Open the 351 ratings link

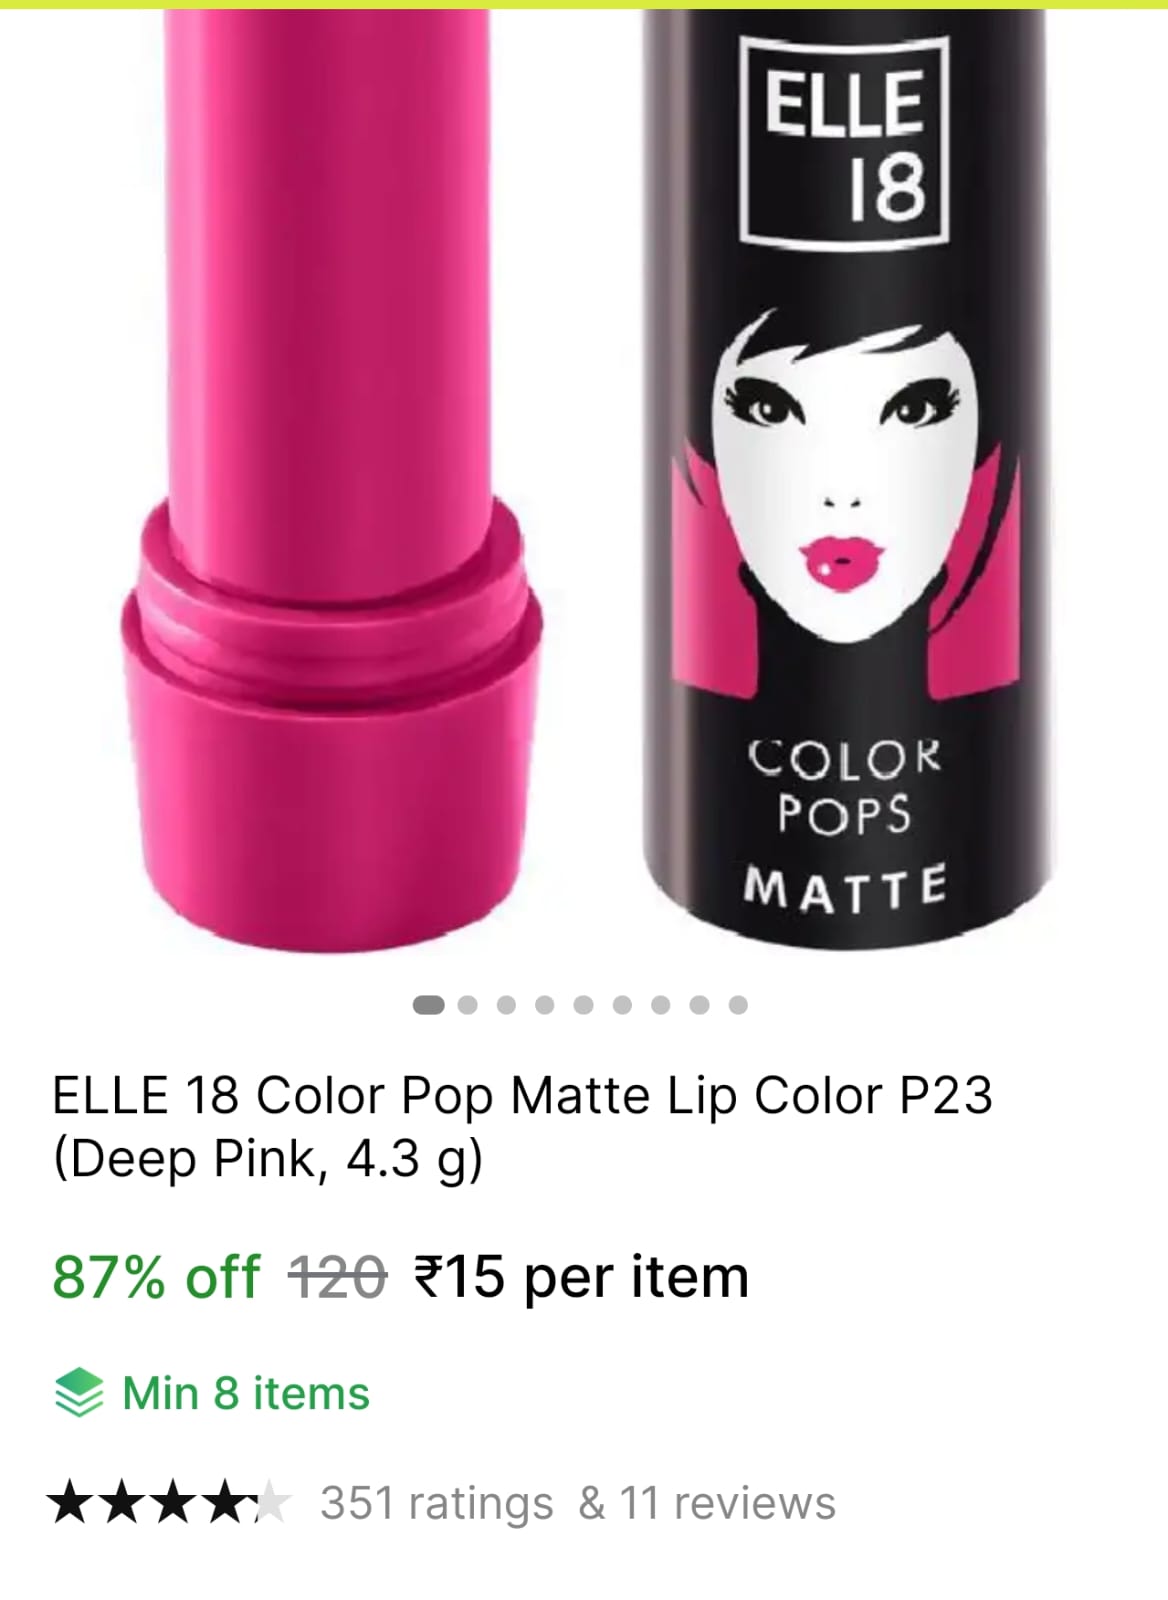click(x=436, y=1503)
